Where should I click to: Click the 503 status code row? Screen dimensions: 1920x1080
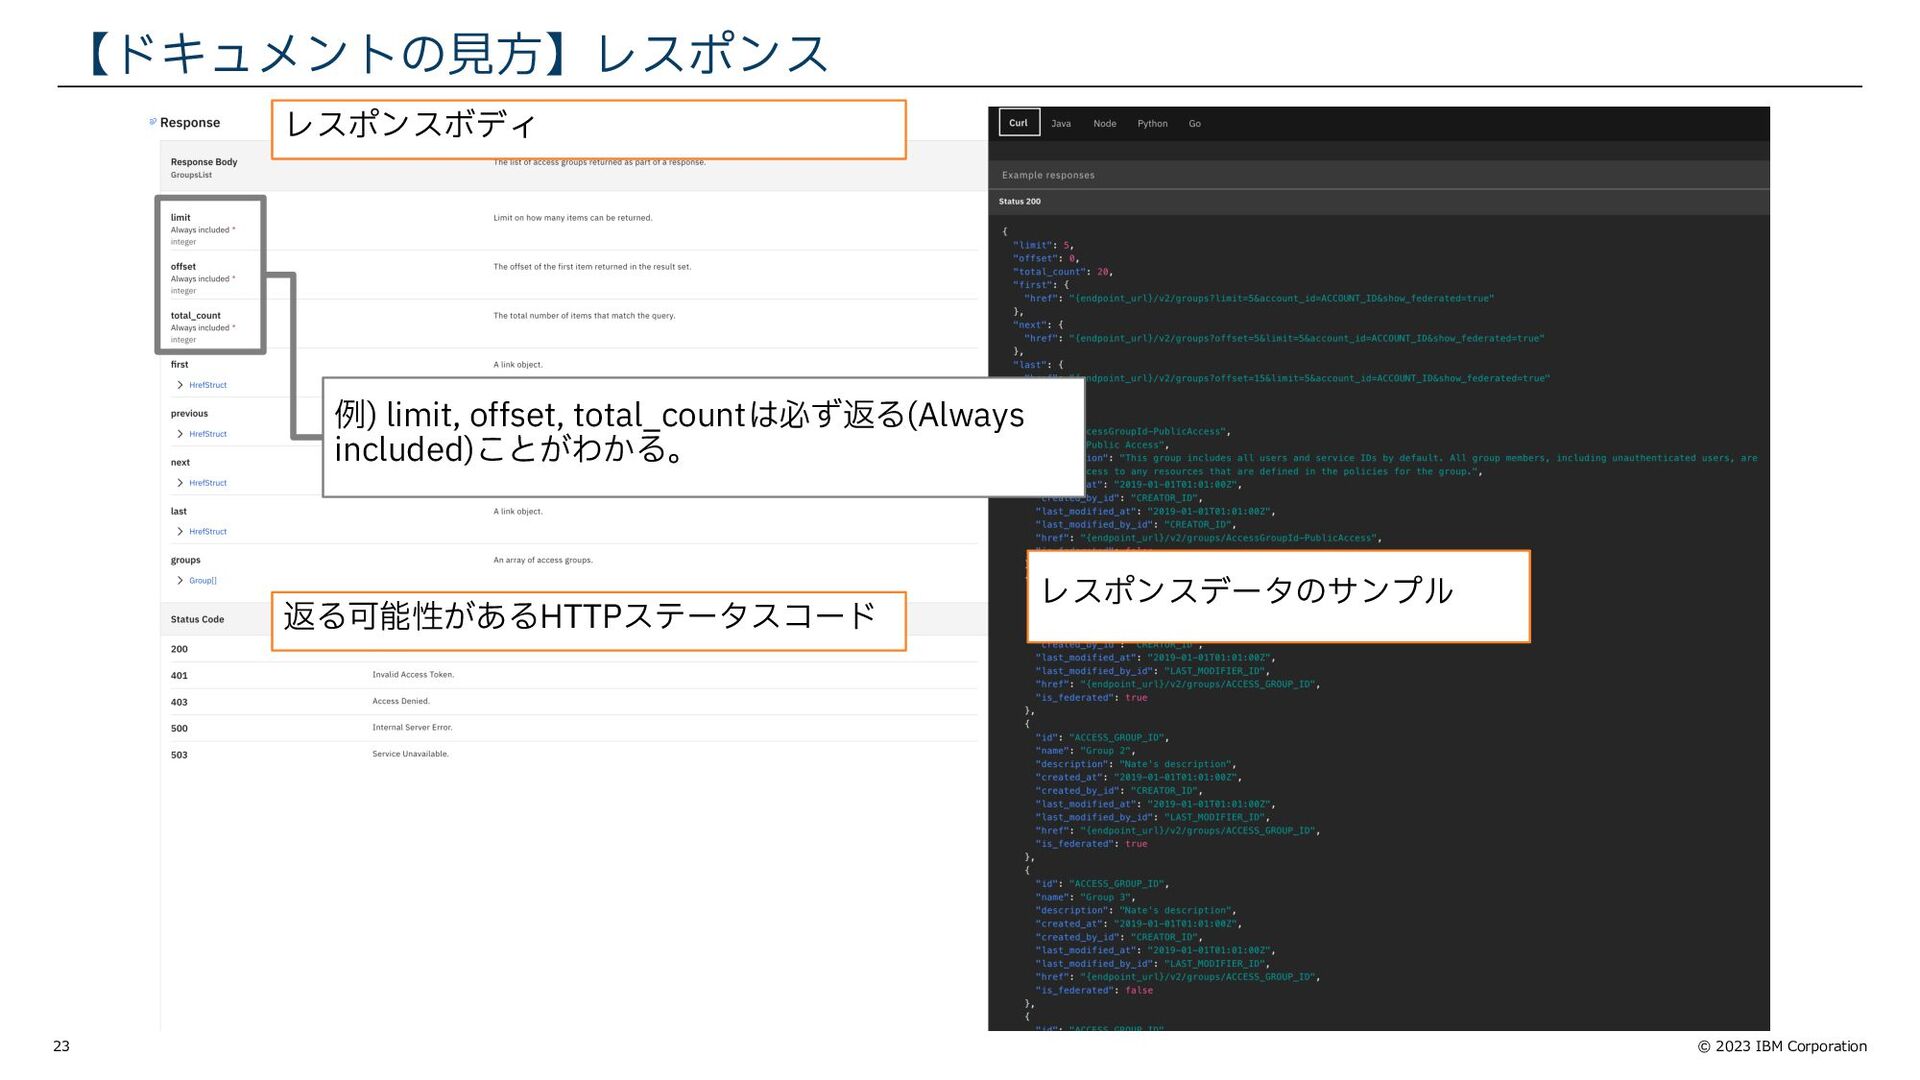coord(179,755)
